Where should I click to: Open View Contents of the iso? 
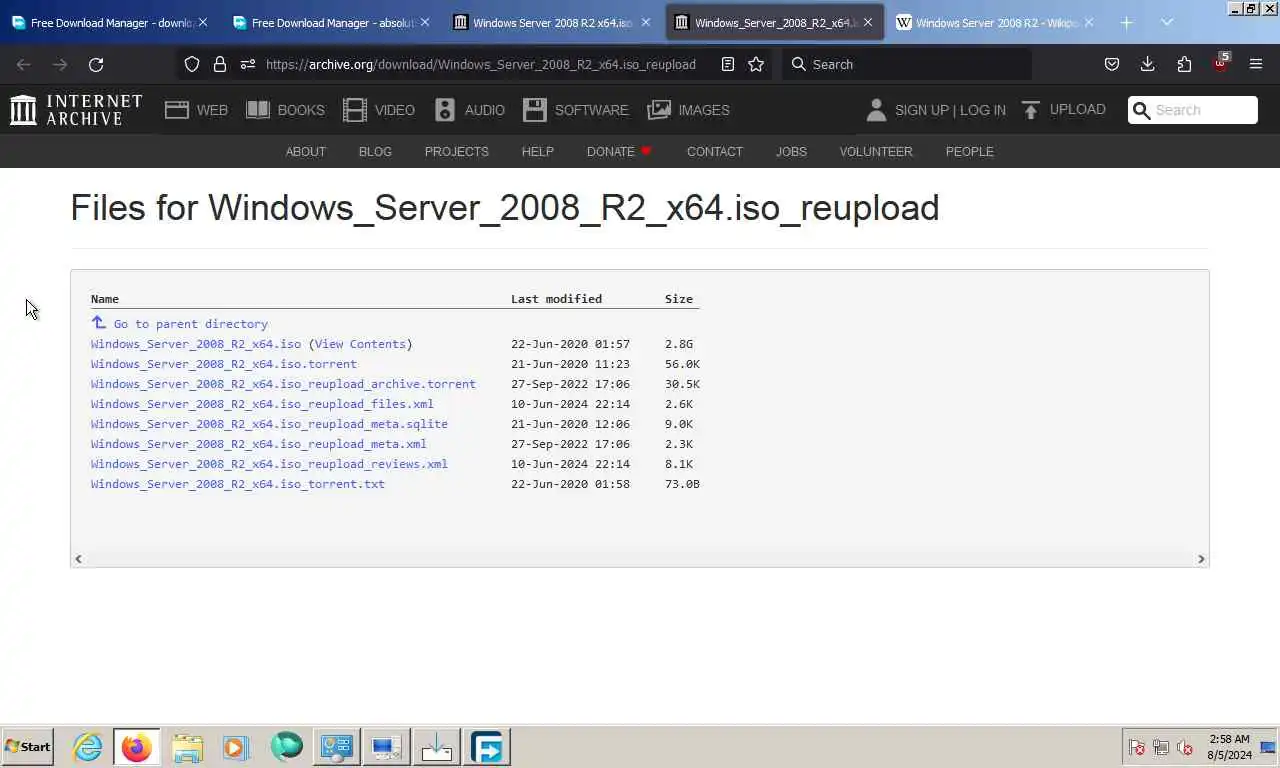(x=360, y=344)
